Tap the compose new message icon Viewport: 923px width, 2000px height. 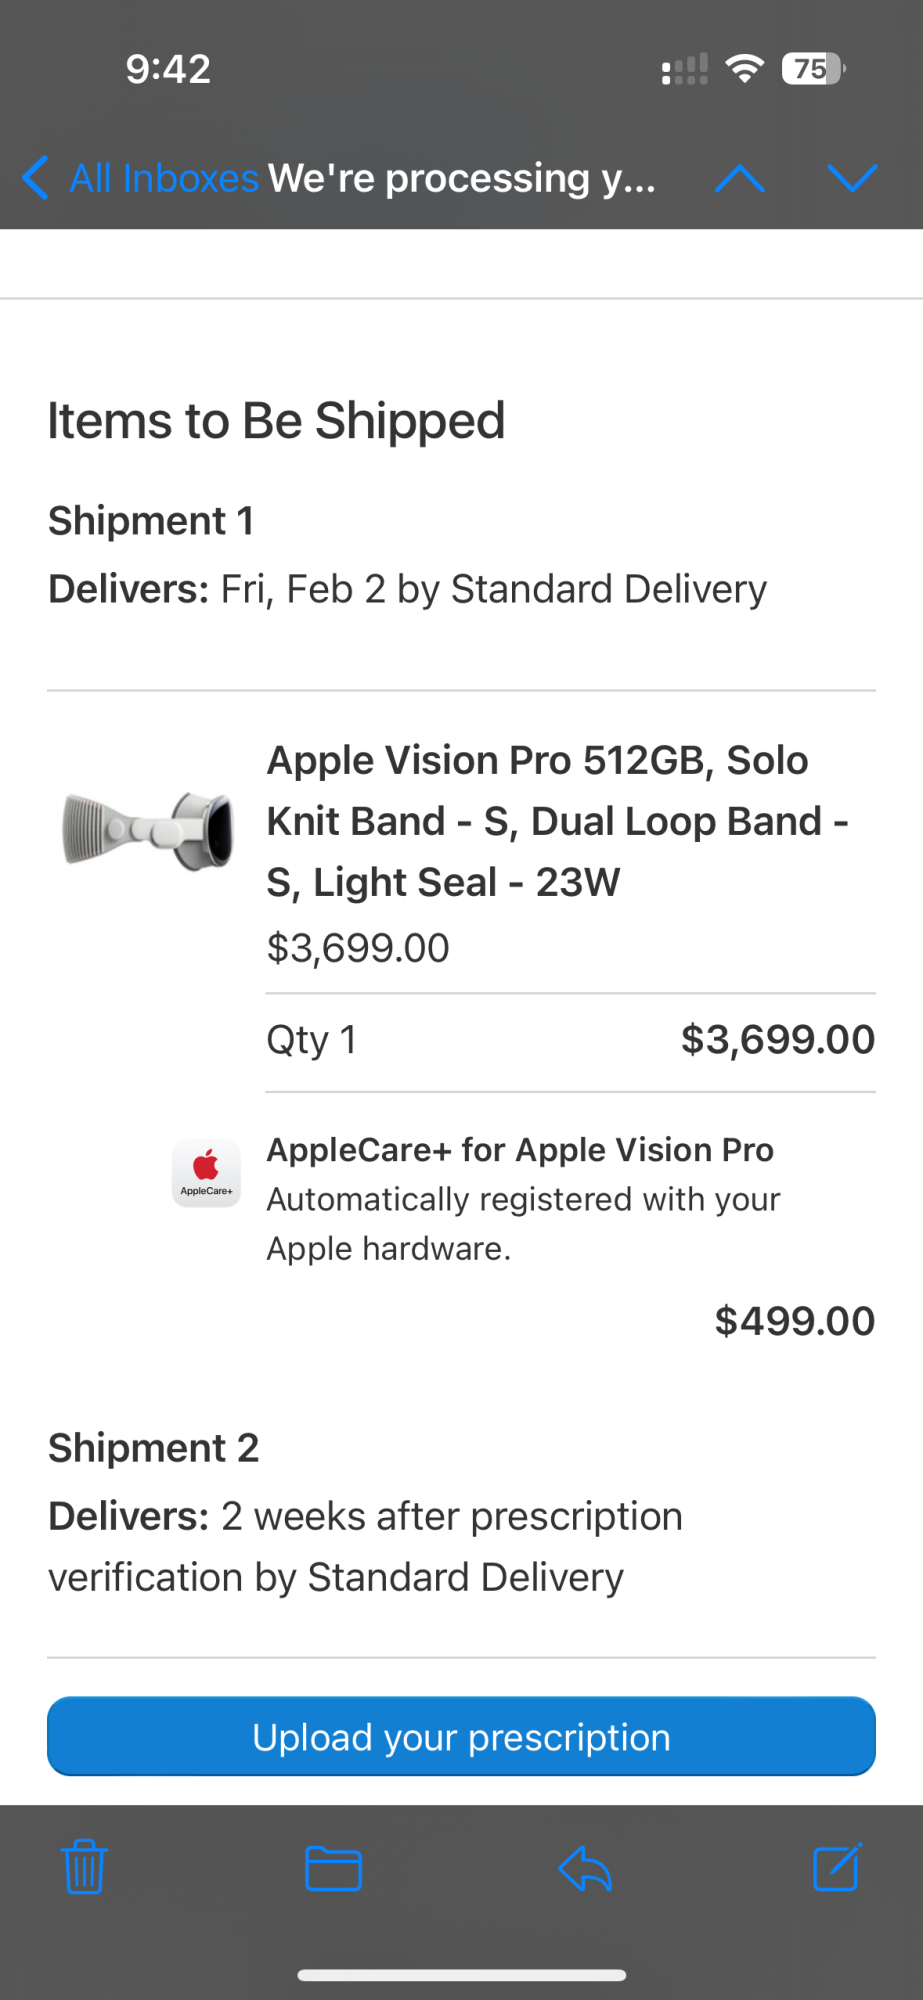(837, 1867)
